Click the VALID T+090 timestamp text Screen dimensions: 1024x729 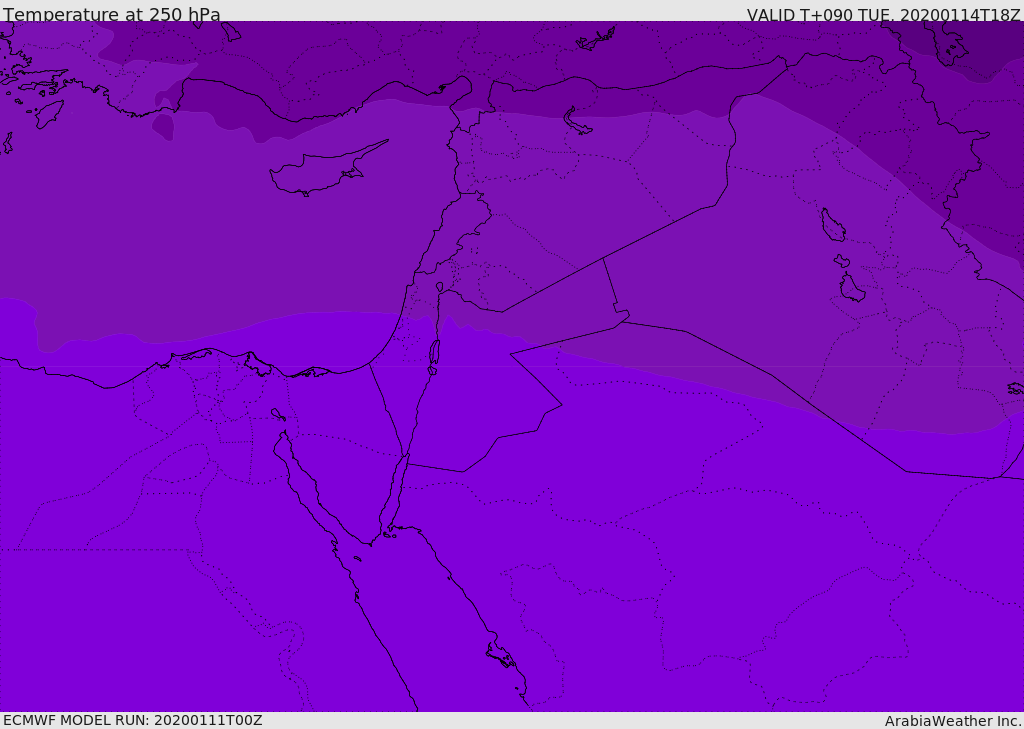coord(883,15)
